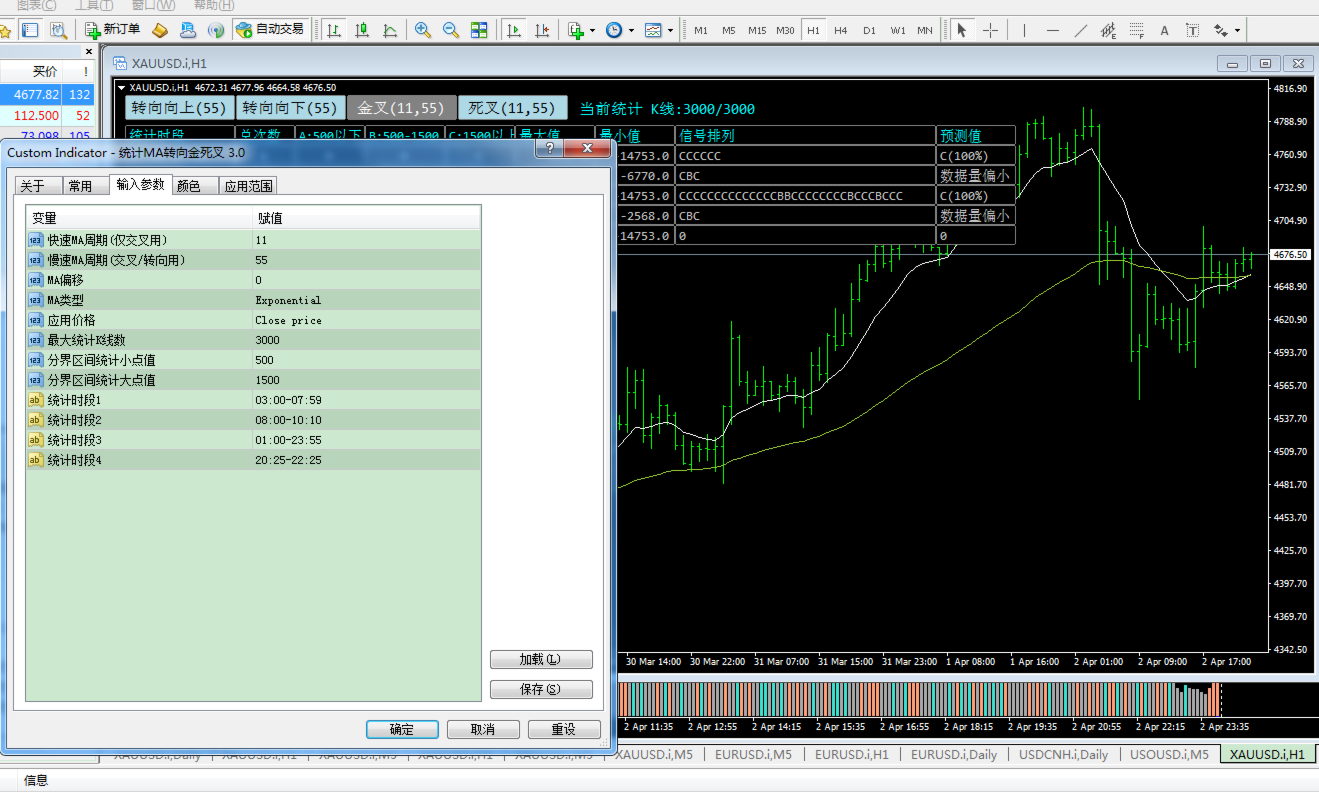The height and width of the screenshot is (792, 1319).
Task: Select the equidistant channel tool
Action: 1108,30
